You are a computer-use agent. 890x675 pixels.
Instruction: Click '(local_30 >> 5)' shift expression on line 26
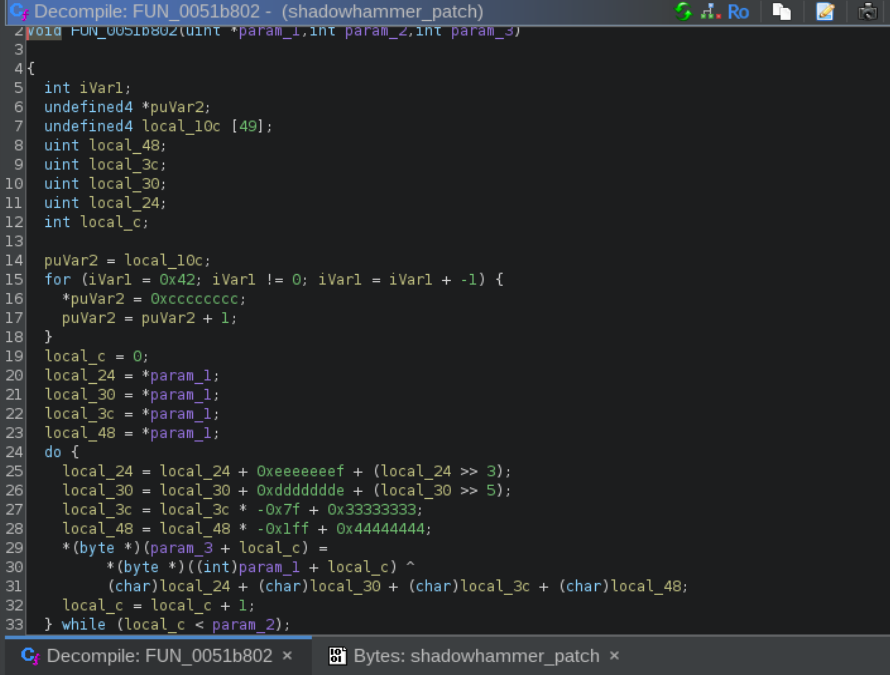pos(438,490)
